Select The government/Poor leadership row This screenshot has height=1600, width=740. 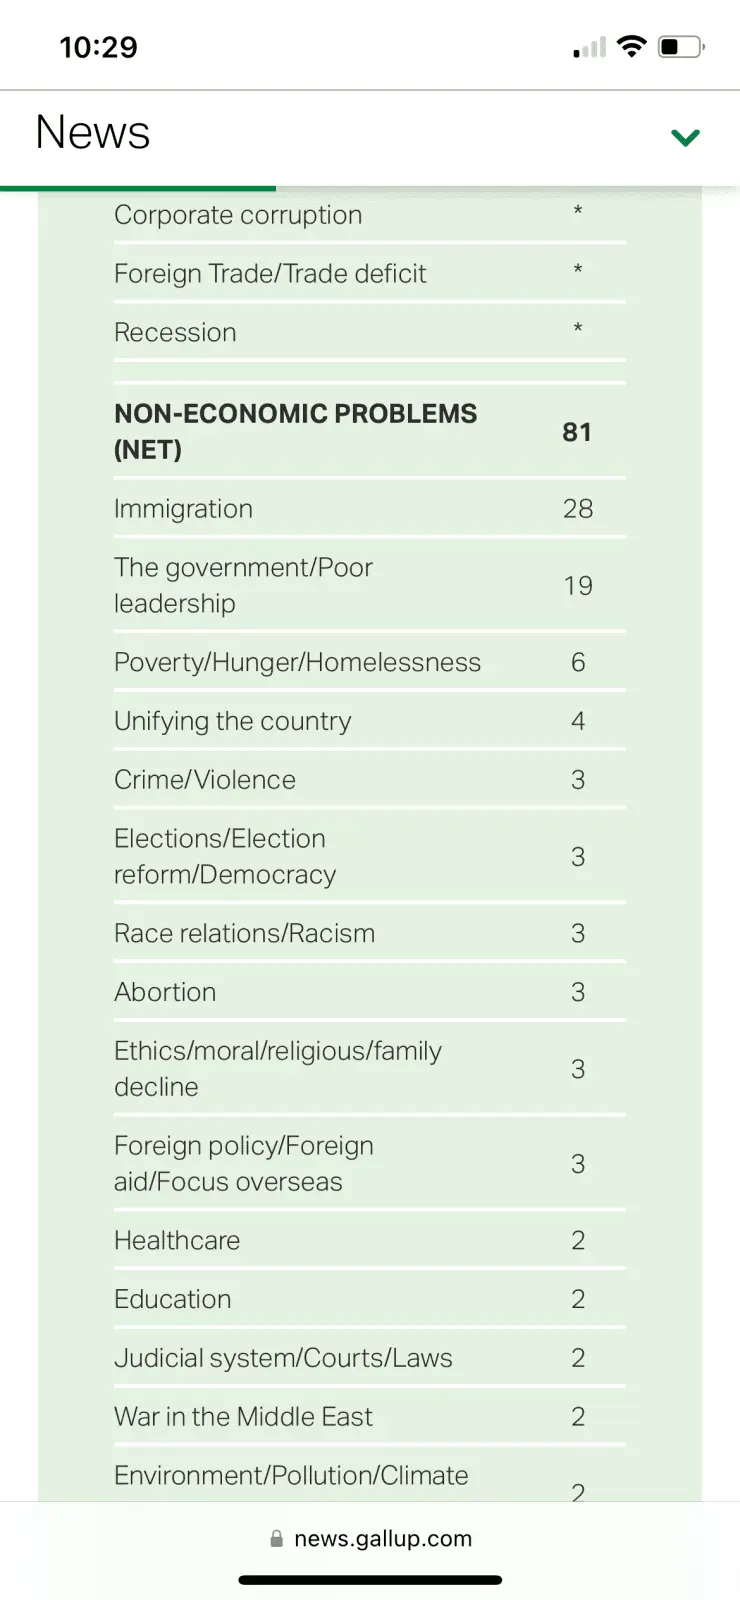click(x=243, y=586)
